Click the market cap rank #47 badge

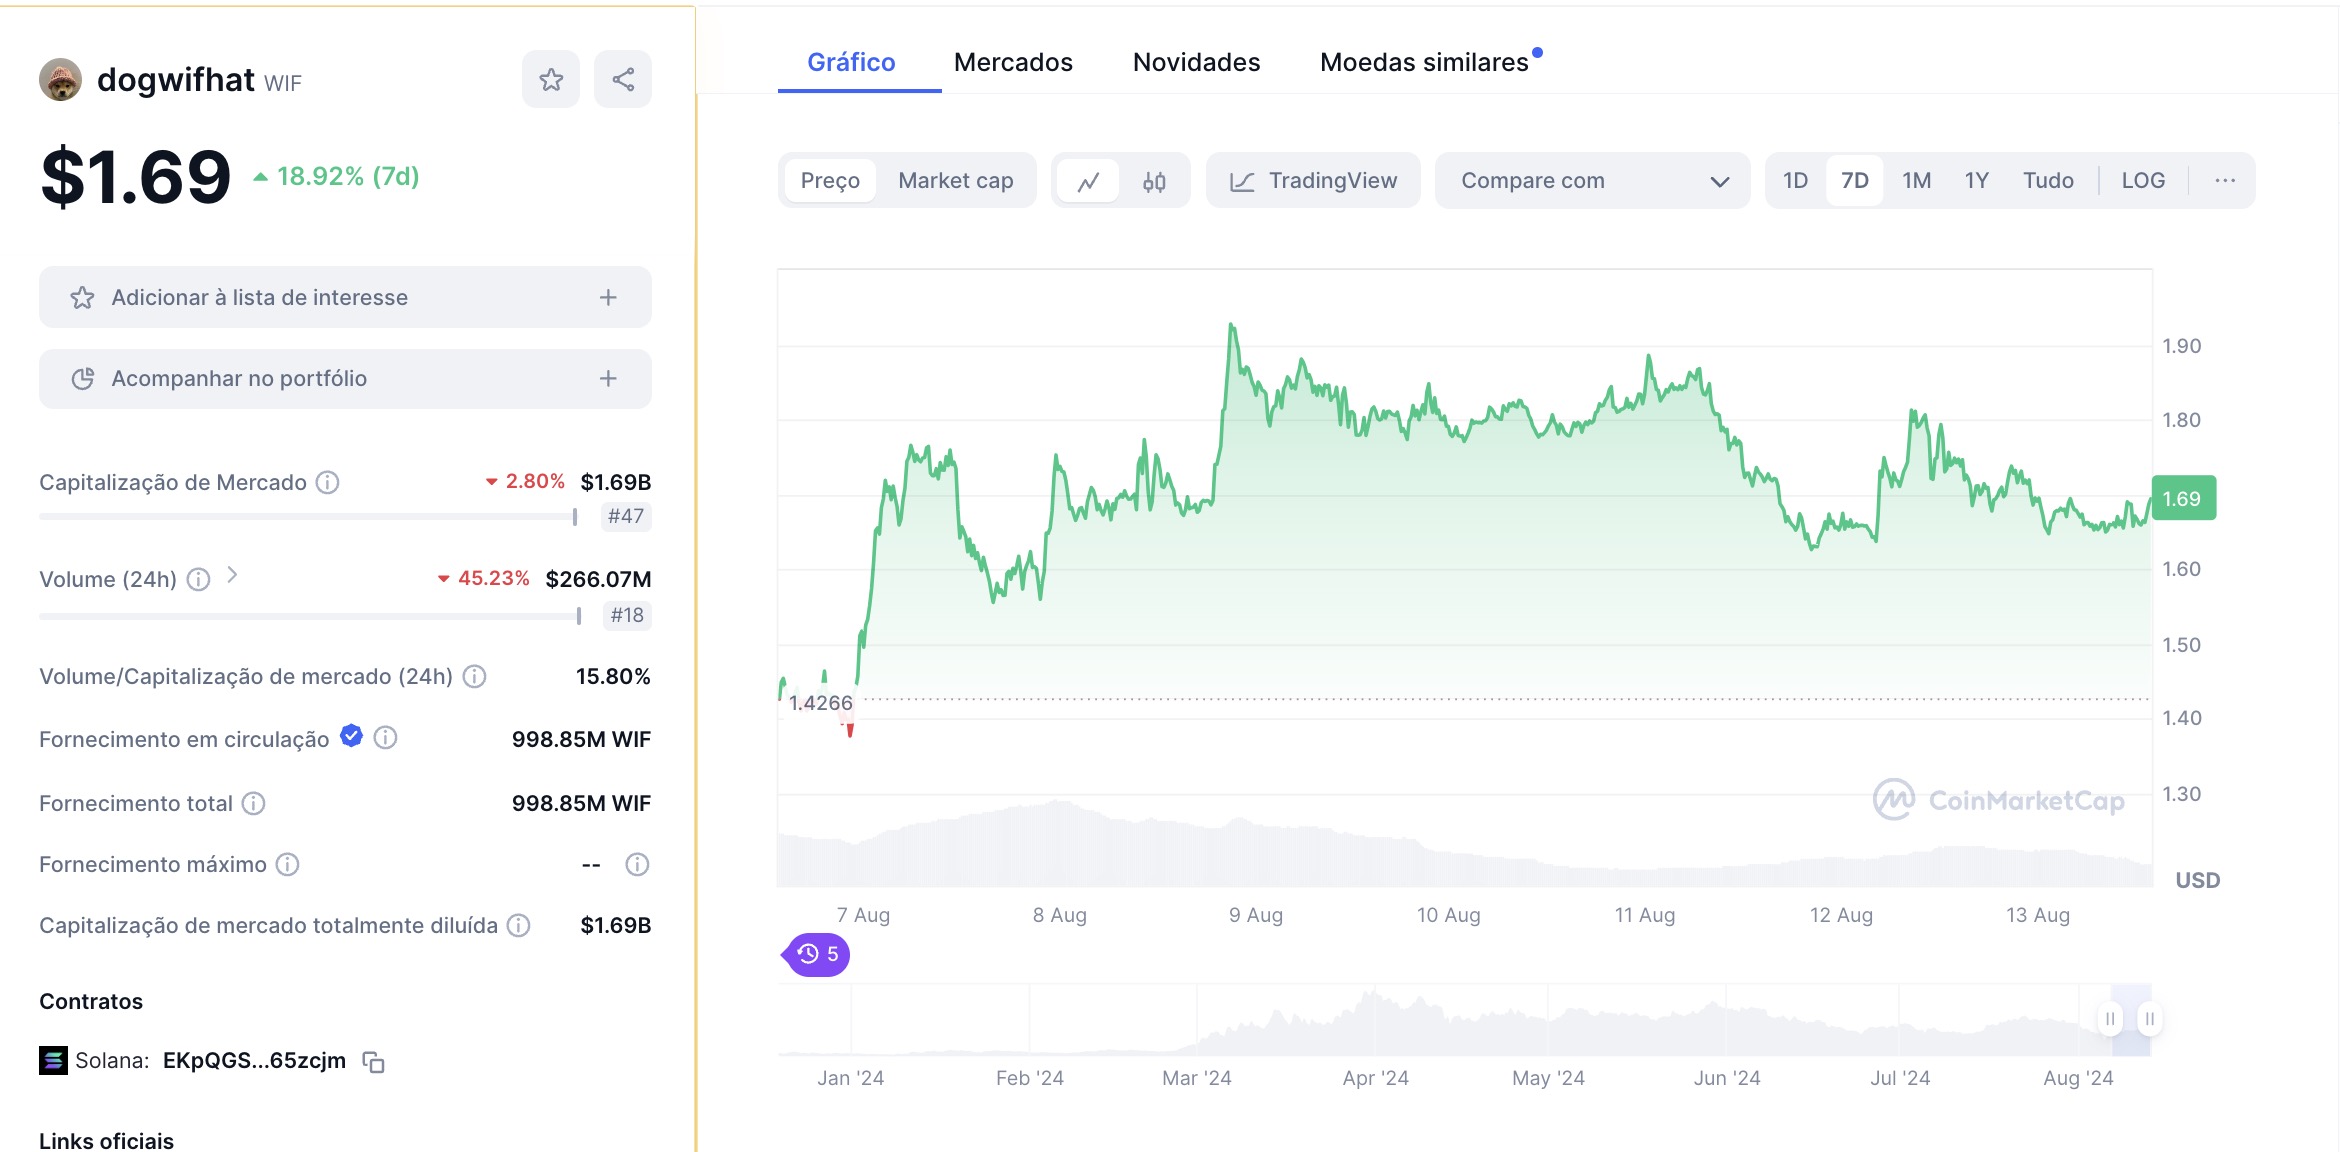(x=626, y=516)
